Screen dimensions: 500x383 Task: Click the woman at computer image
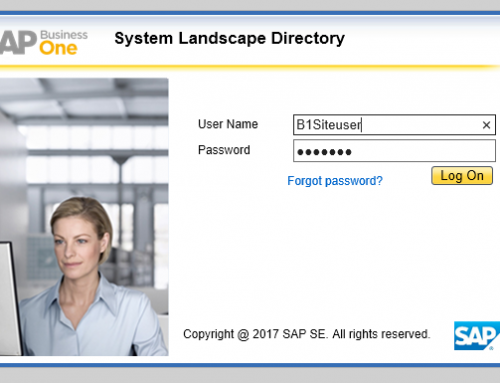pyautogui.click(x=84, y=217)
